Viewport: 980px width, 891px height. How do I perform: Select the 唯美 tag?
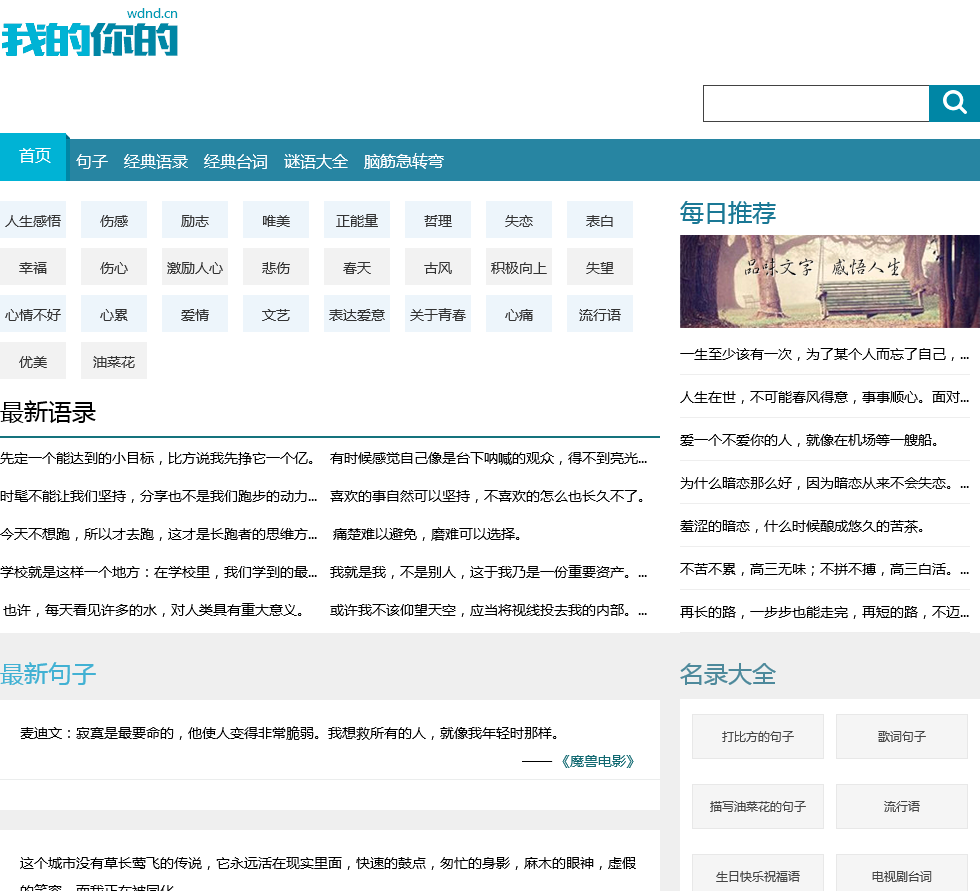[x=276, y=221]
